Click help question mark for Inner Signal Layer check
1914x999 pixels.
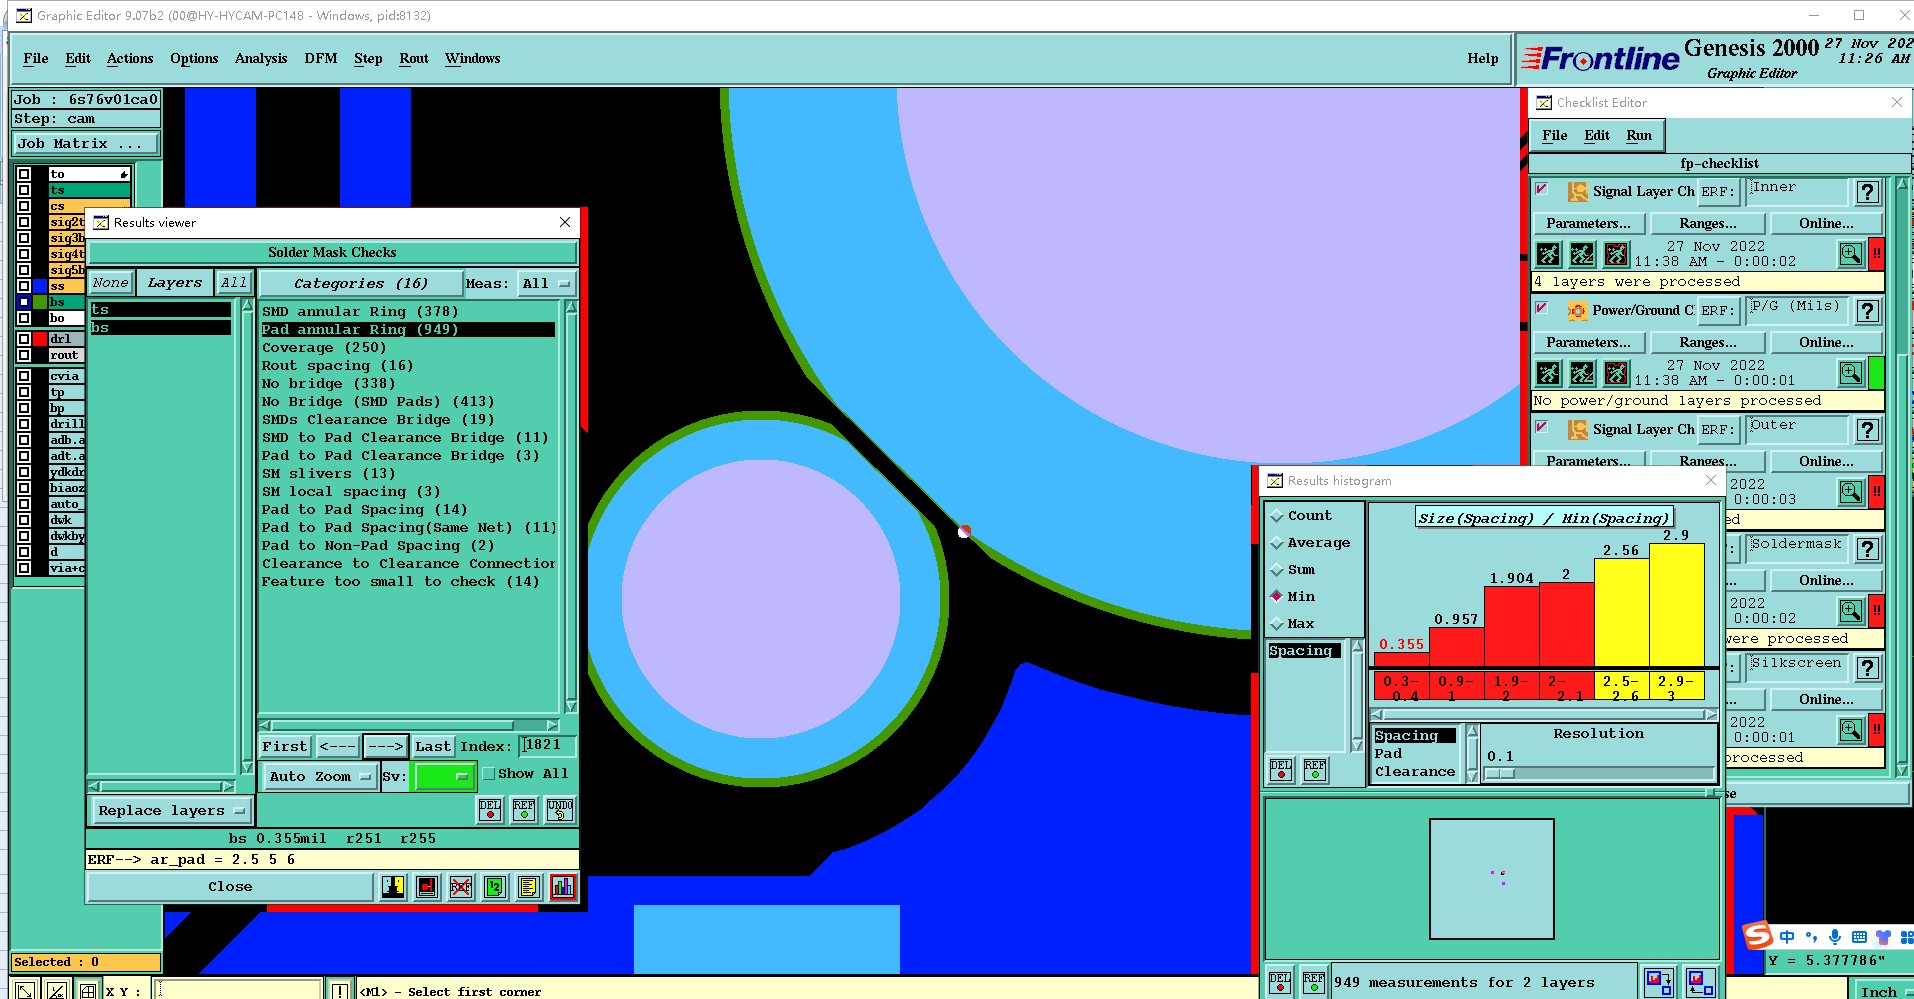coord(1867,192)
